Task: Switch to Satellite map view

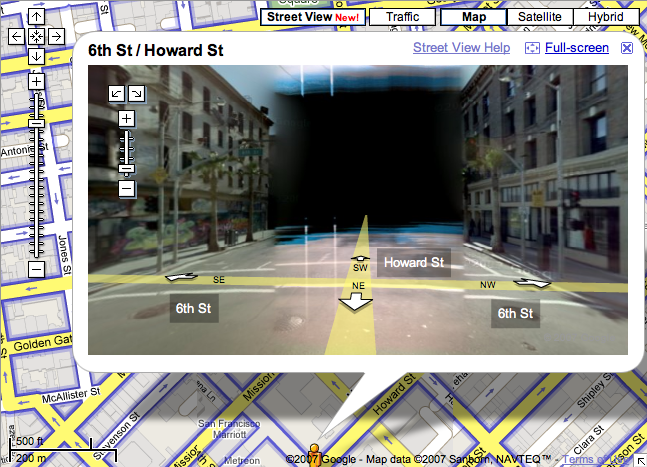Action: tap(540, 17)
